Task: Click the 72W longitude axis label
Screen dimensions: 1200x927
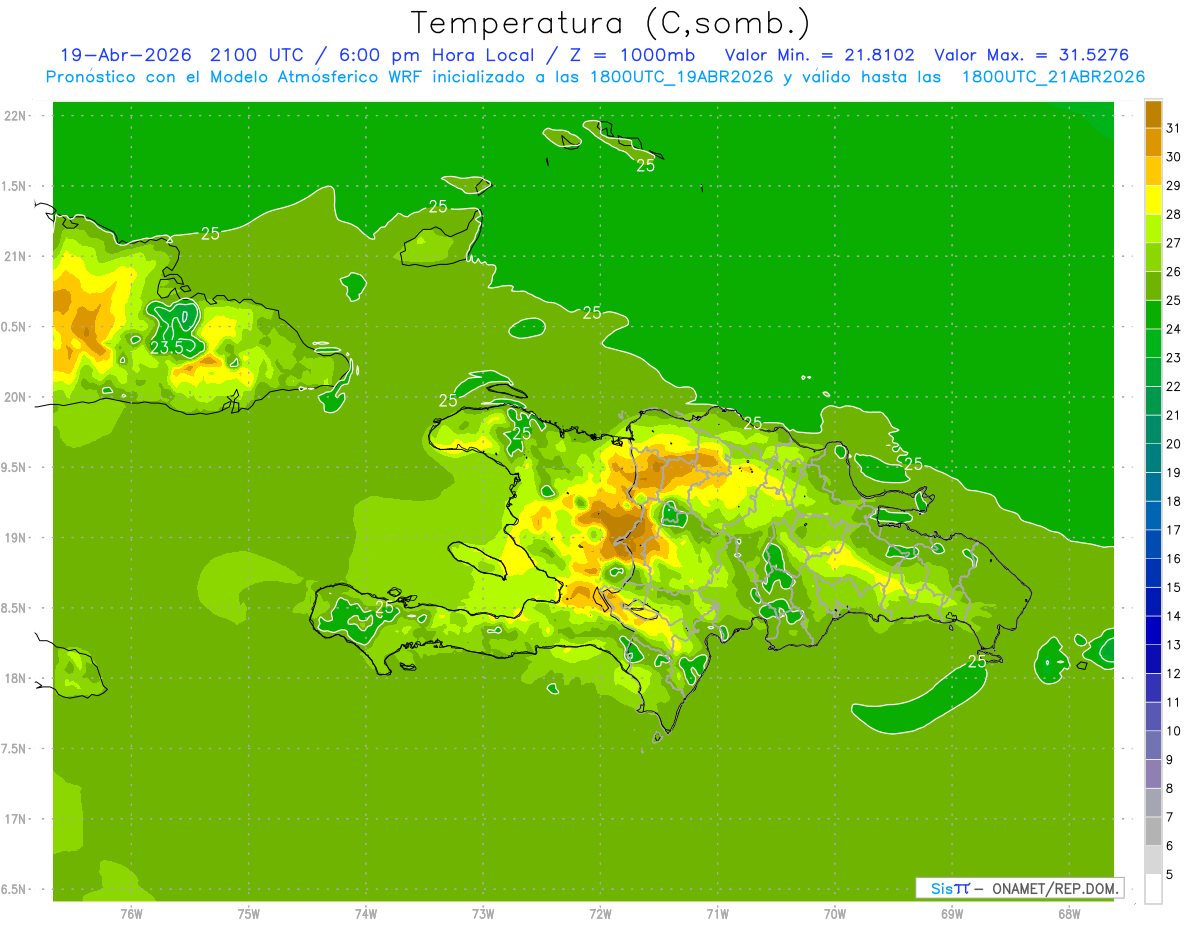Action: tap(600, 913)
